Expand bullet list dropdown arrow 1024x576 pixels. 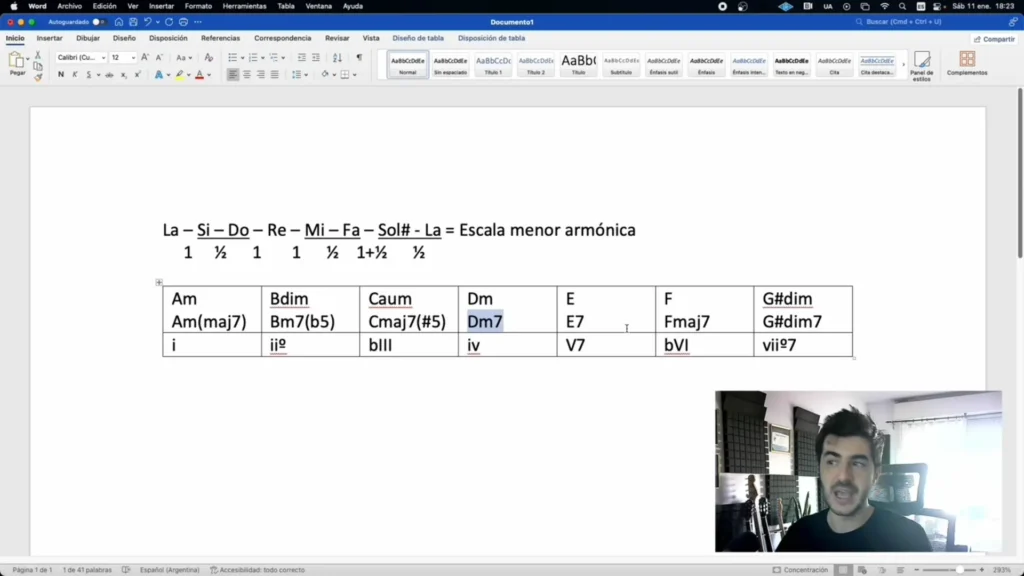click(x=242, y=58)
